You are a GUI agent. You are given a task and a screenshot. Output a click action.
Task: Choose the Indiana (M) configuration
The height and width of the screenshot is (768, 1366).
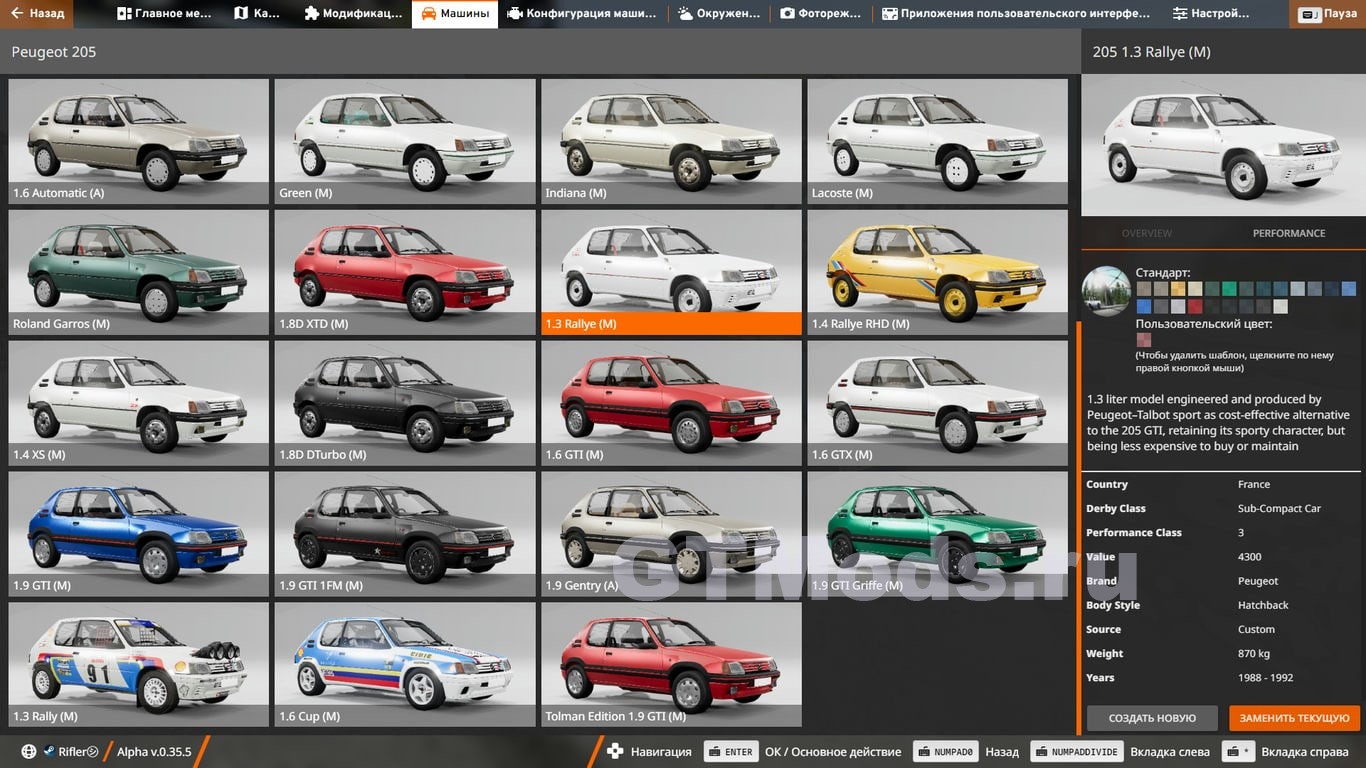[671, 141]
